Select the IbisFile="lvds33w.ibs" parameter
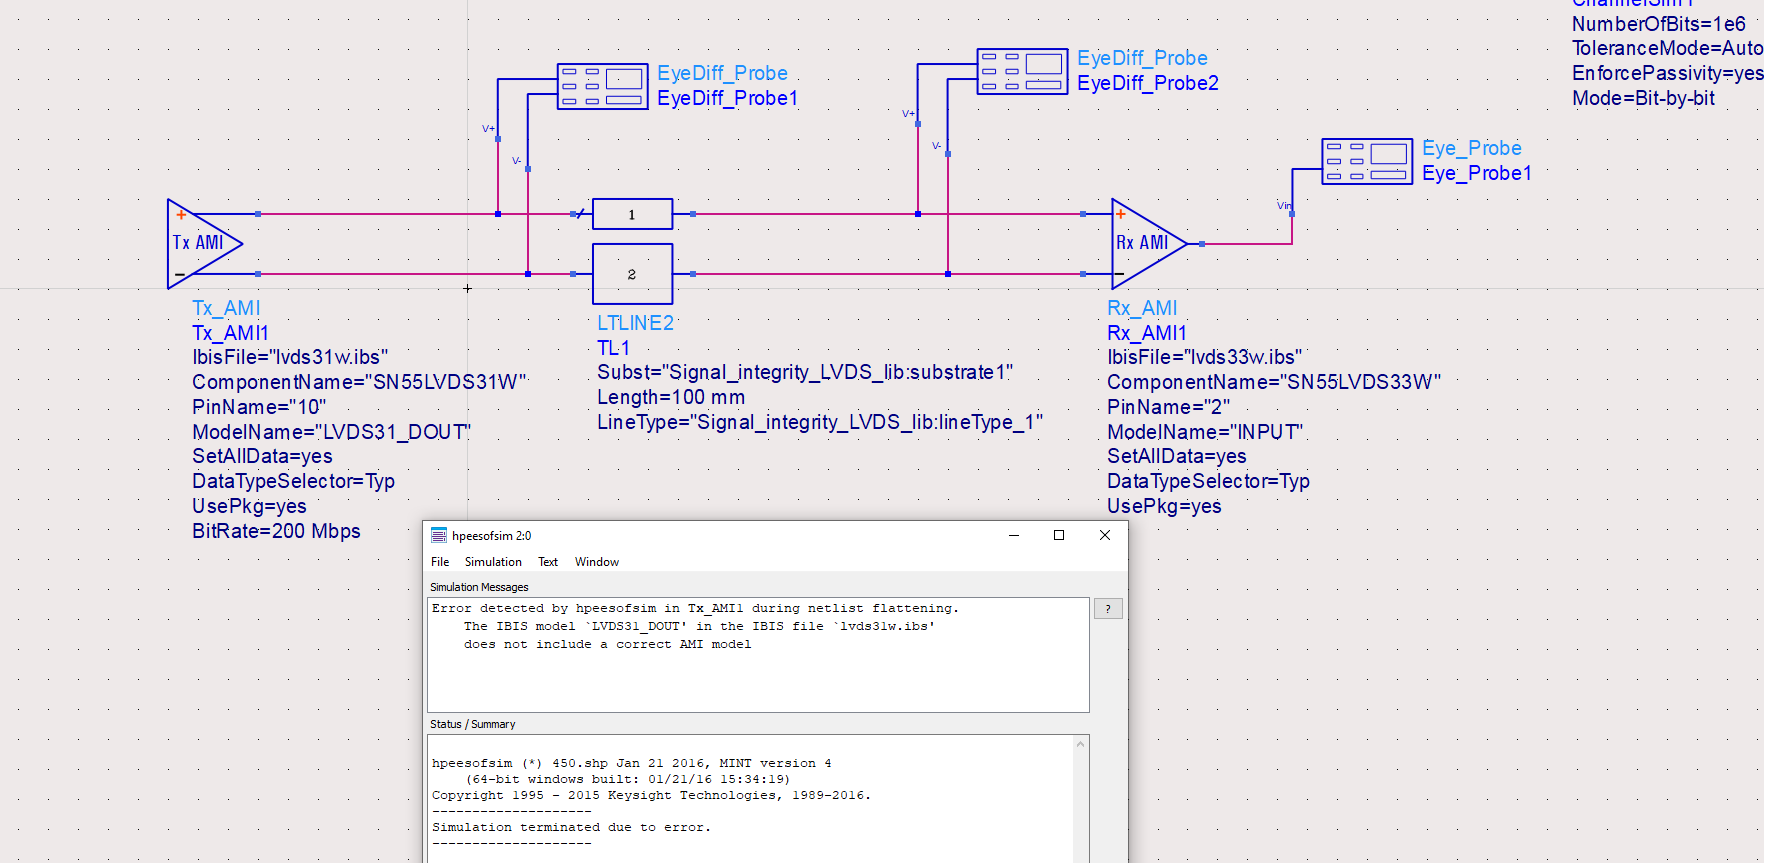This screenshot has height=863, width=1765. point(1205,357)
